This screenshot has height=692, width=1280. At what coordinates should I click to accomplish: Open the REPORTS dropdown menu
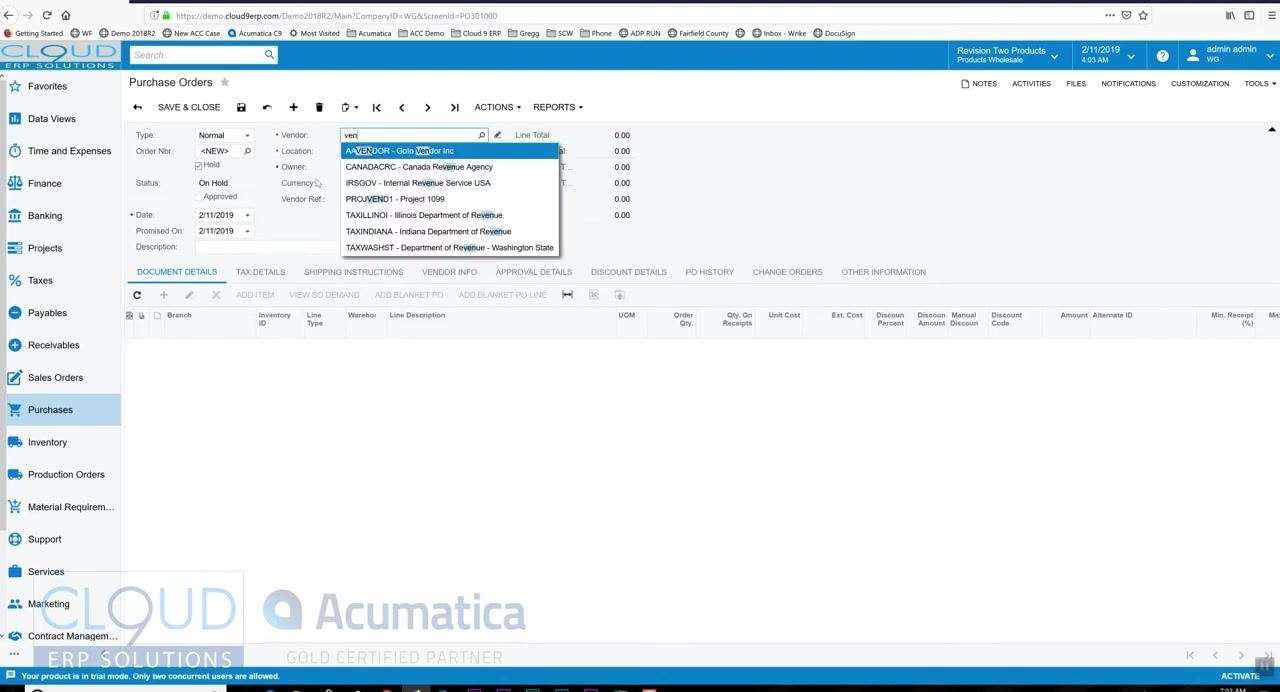558,107
